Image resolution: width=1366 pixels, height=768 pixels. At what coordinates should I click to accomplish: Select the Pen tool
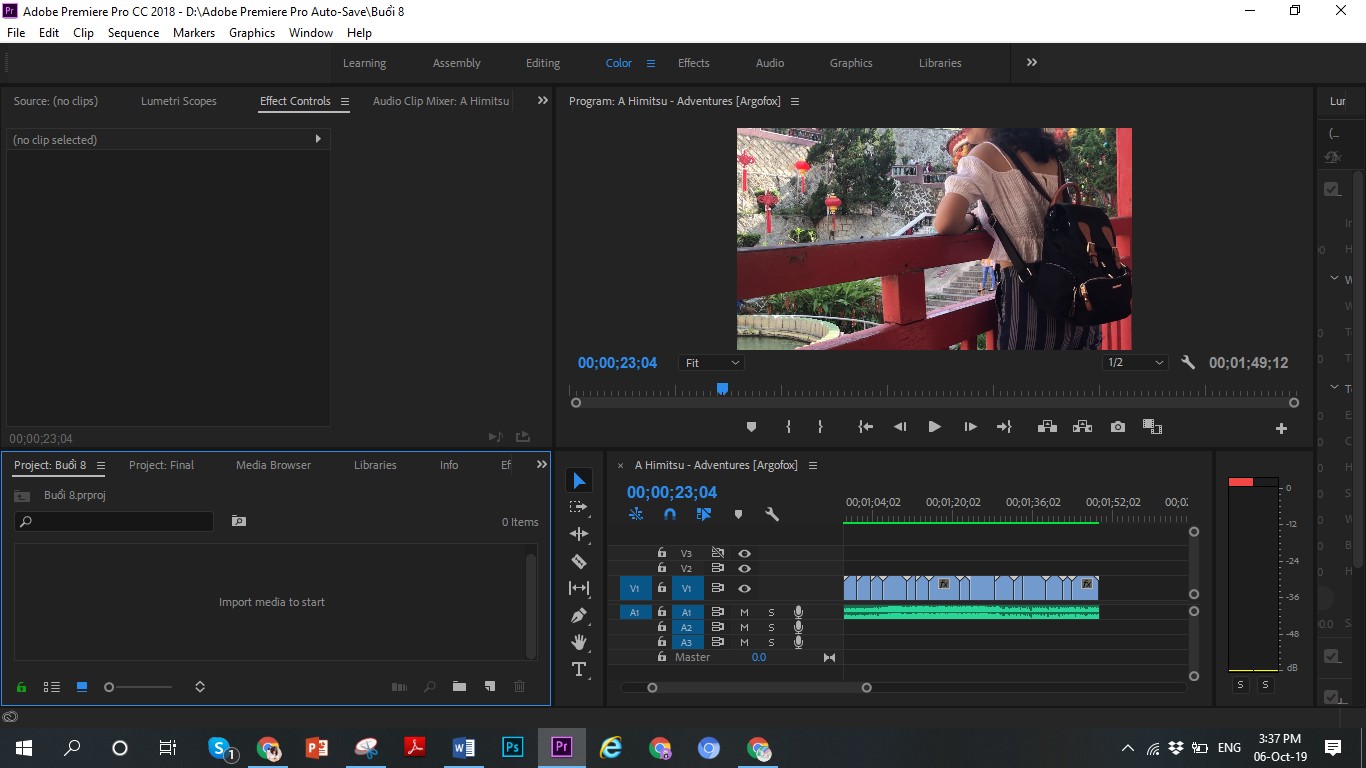tap(579, 615)
